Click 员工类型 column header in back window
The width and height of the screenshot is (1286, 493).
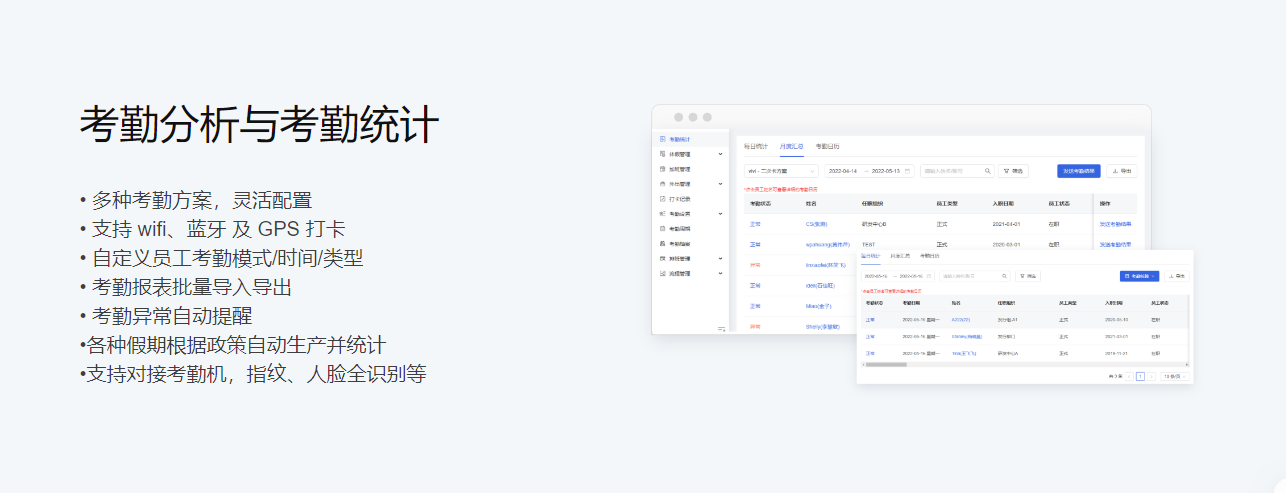point(947,203)
